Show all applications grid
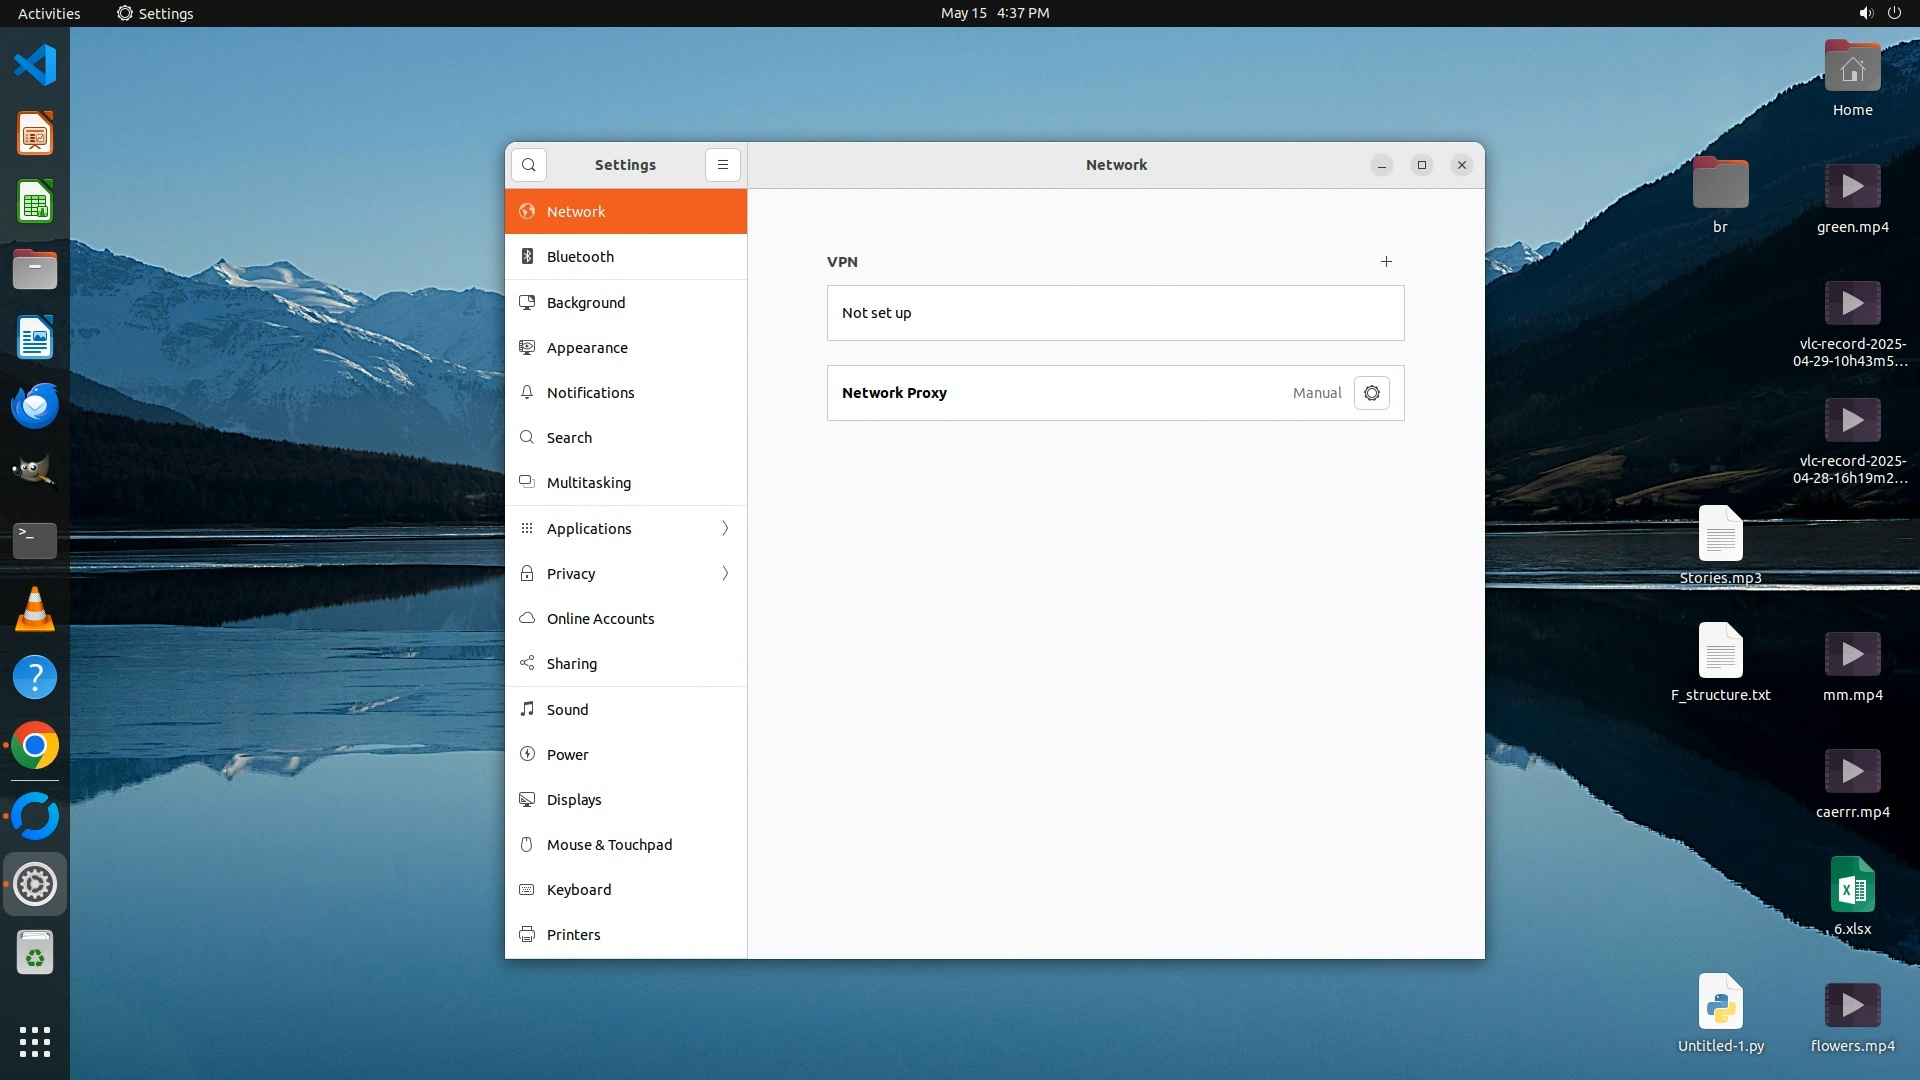 pyautogui.click(x=35, y=1041)
